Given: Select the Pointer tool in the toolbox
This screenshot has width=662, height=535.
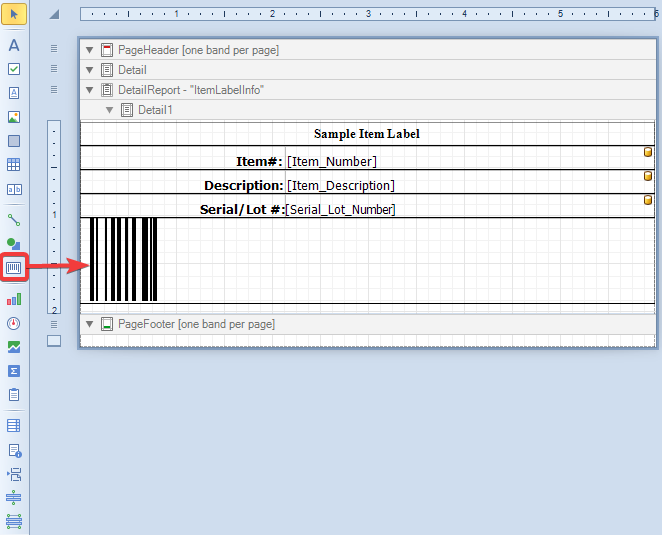Looking at the screenshot, I should click(14, 15).
